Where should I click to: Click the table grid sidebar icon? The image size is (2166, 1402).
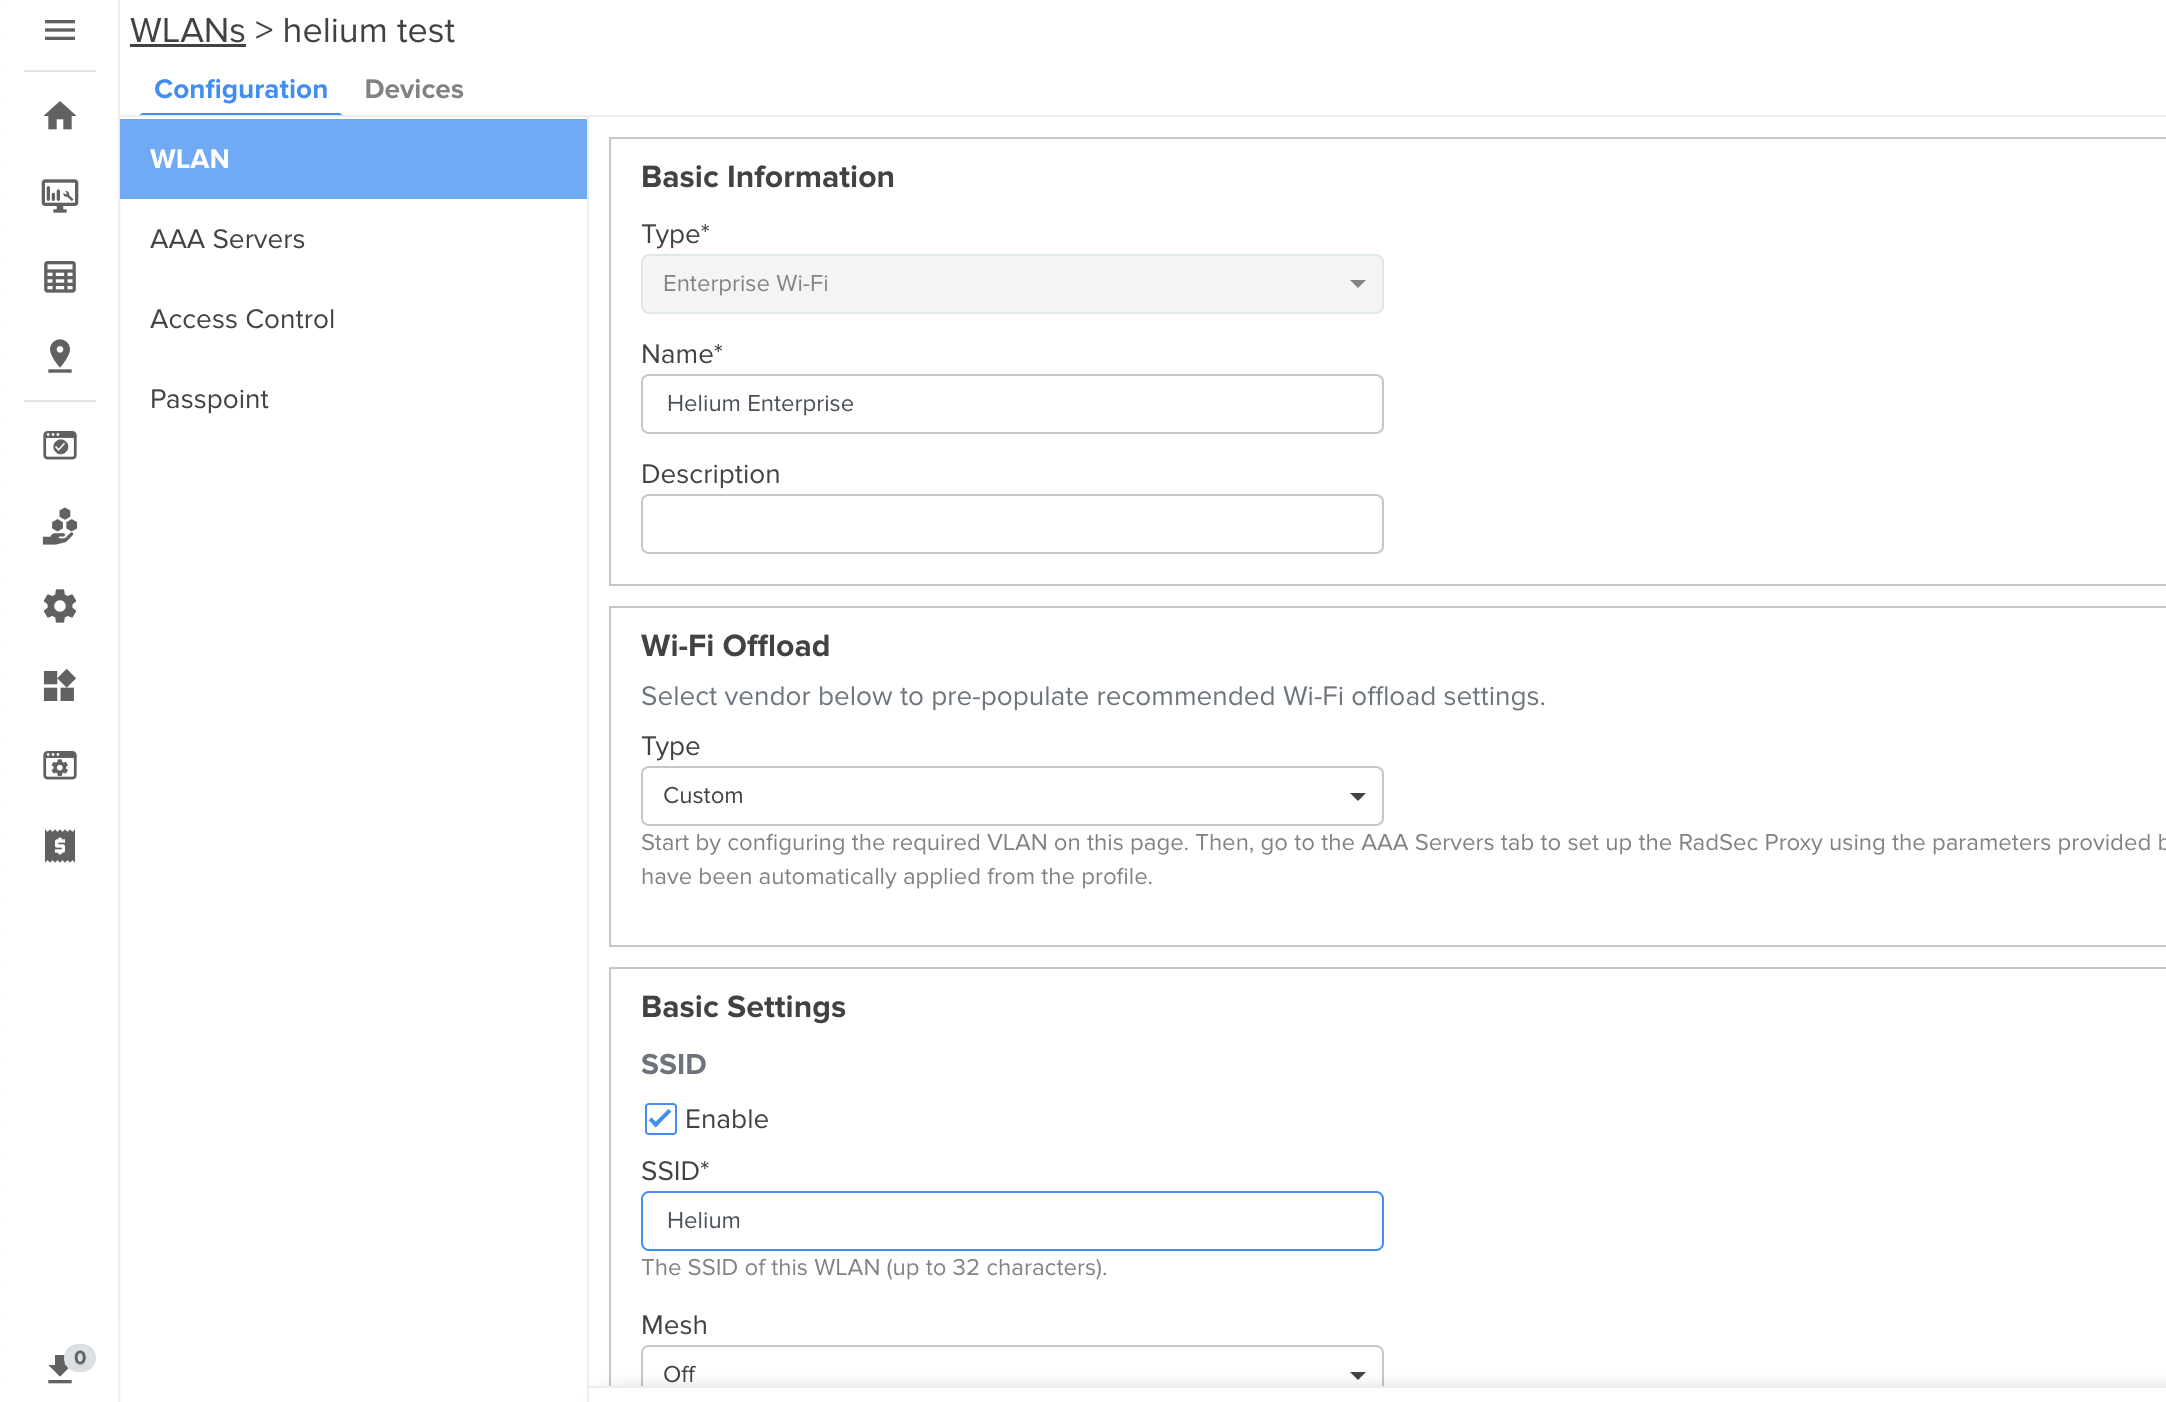[60, 277]
